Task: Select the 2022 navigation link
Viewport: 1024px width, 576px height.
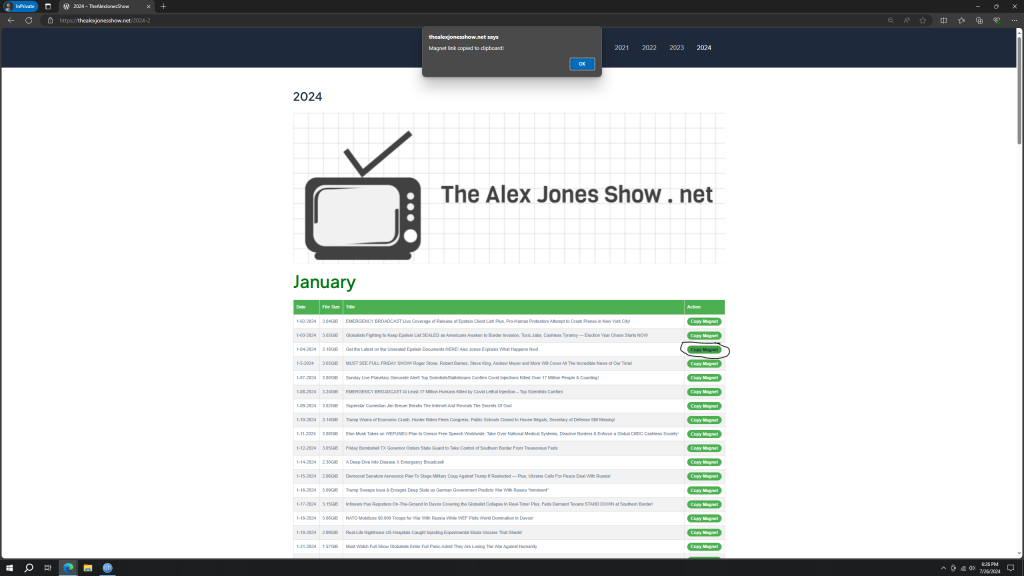Action: pyautogui.click(x=649, y=48)
